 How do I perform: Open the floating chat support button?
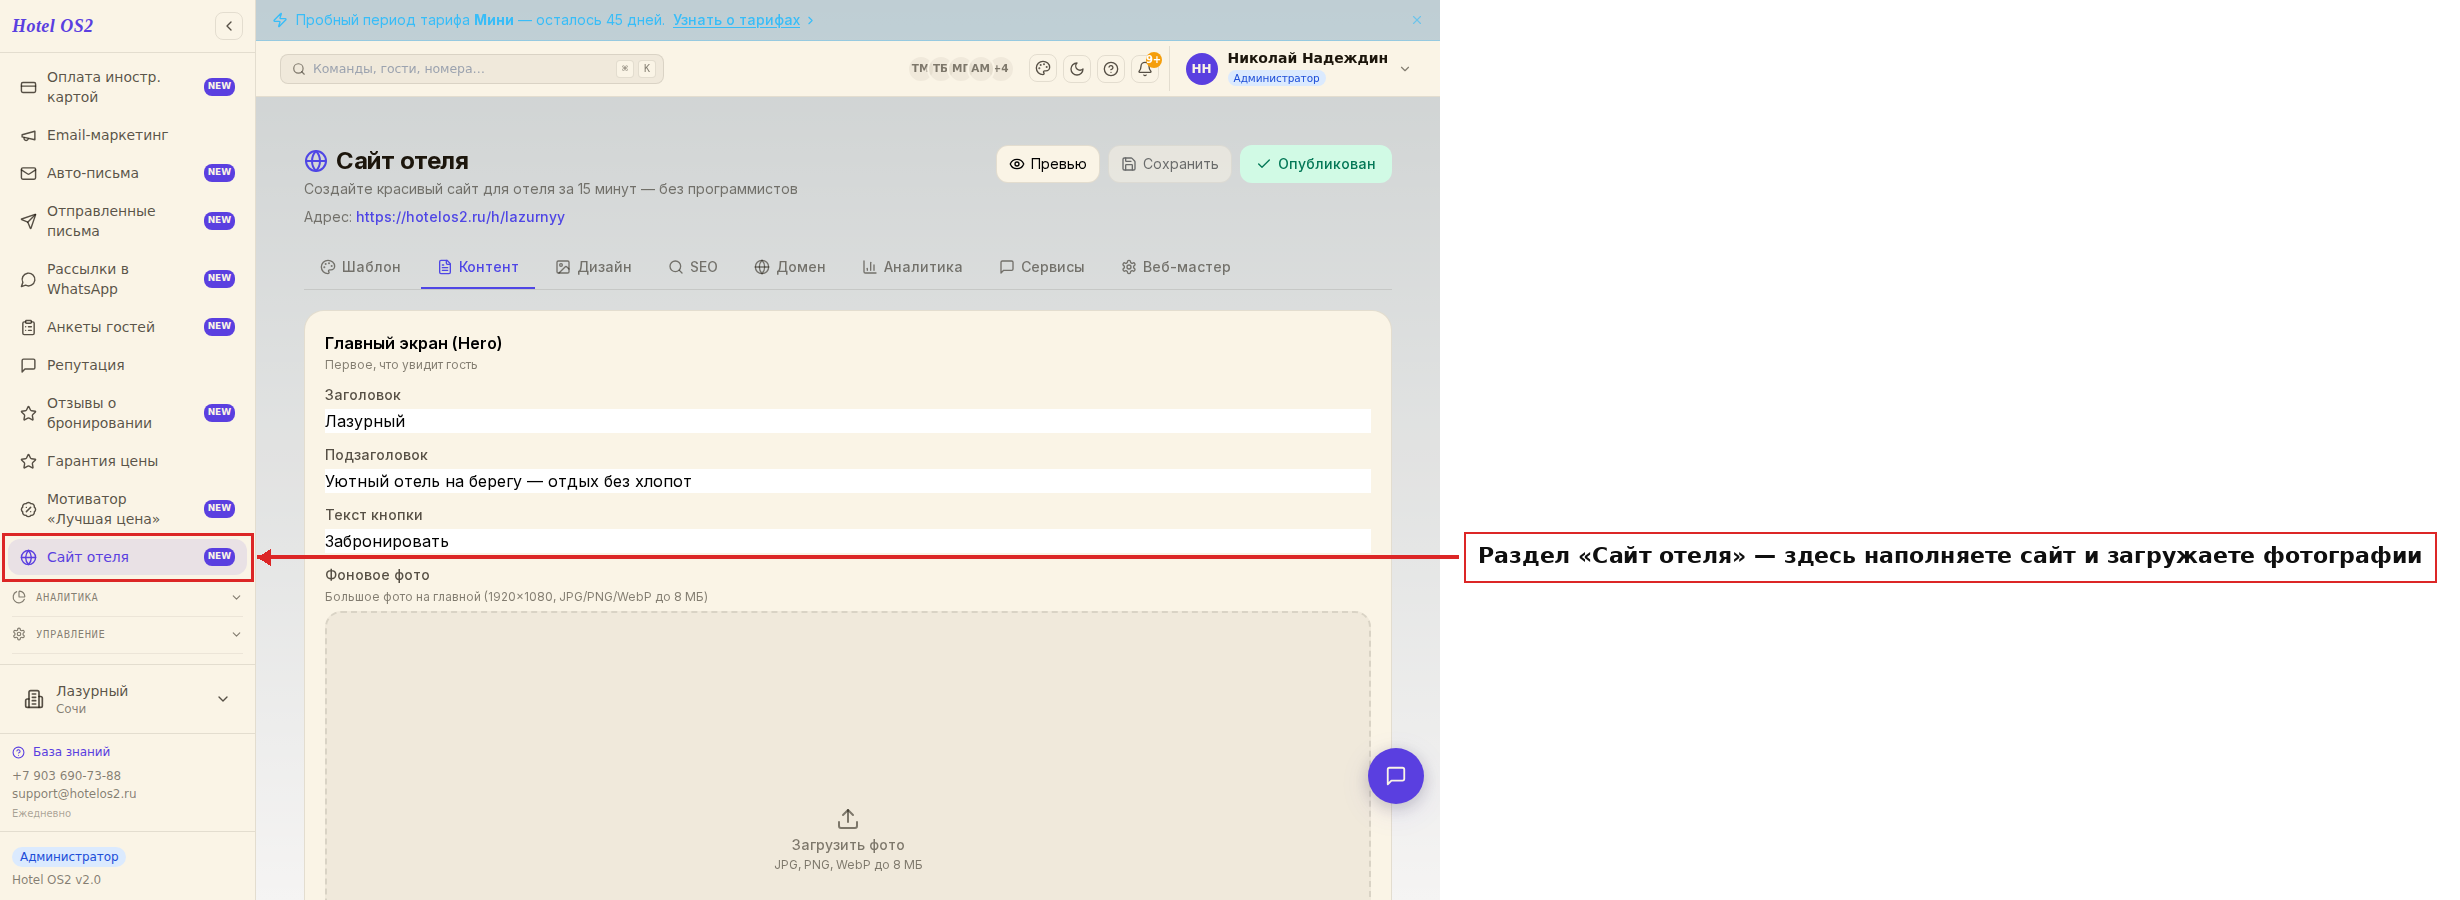[x=1396, y=776]
